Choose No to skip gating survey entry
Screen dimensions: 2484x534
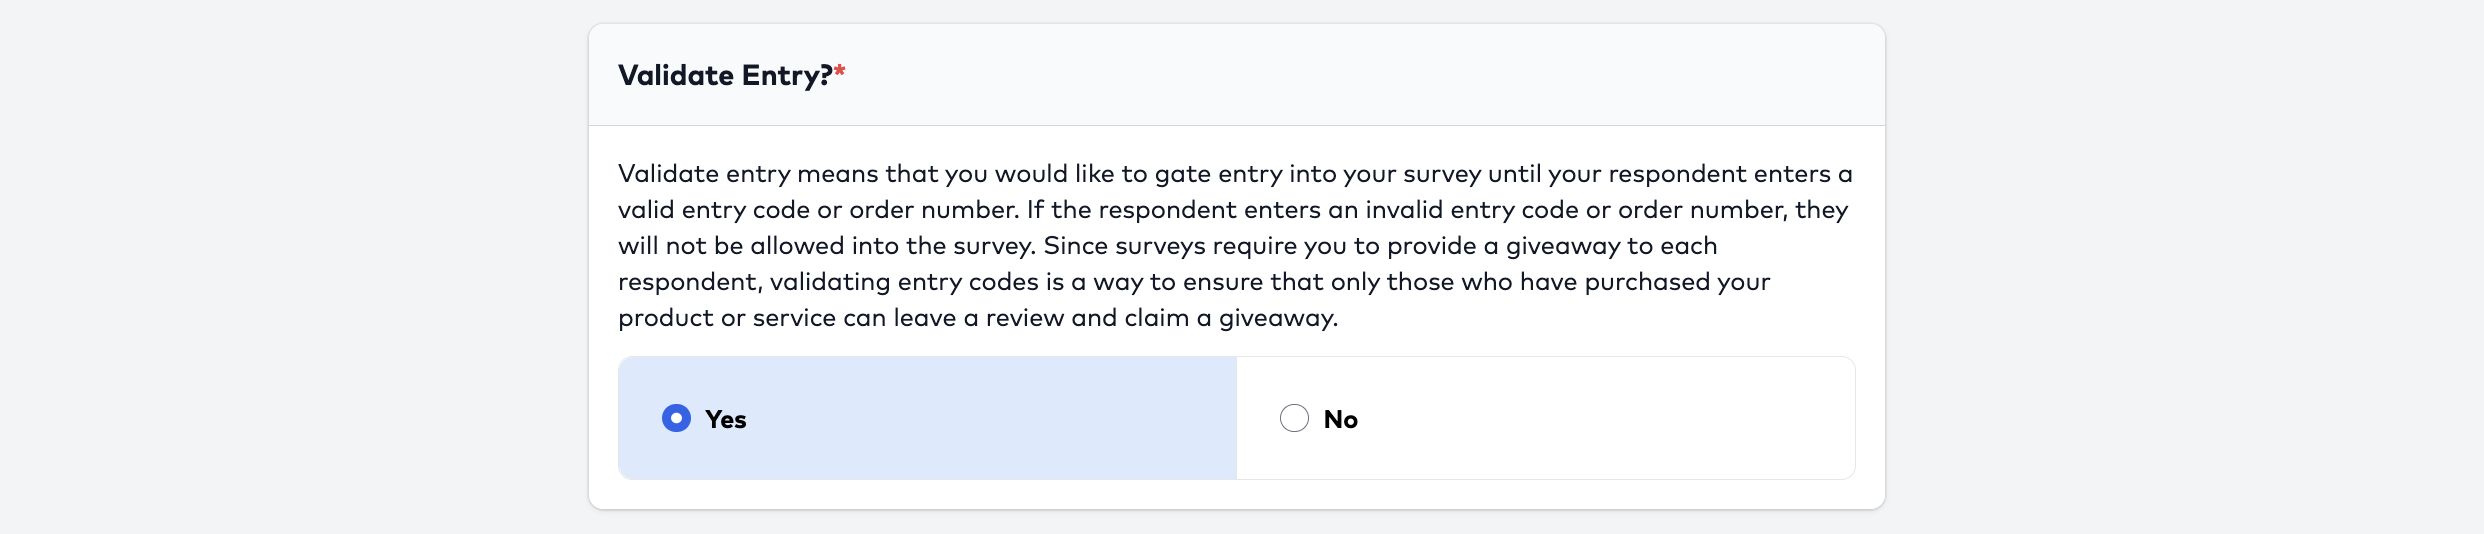(1294, 418)
